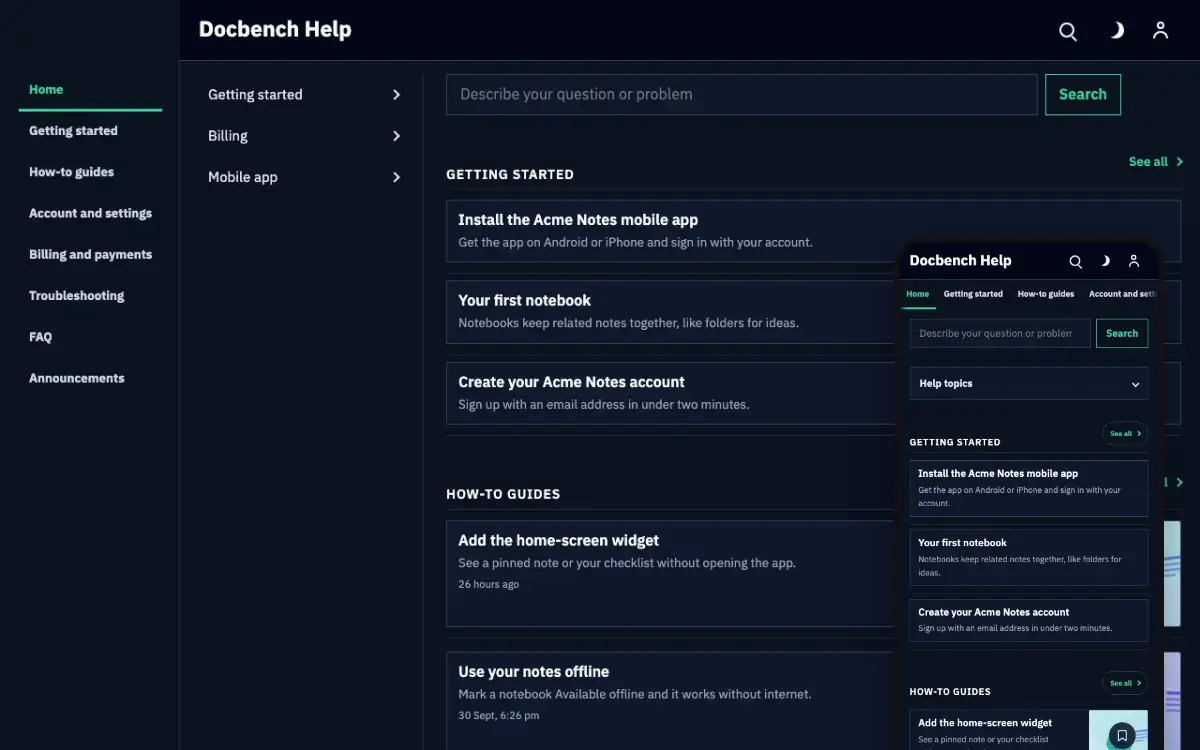Screen dimensions: 1200x750
Task: Click the Search button in mobile preview
Action: coord(1122,334)
